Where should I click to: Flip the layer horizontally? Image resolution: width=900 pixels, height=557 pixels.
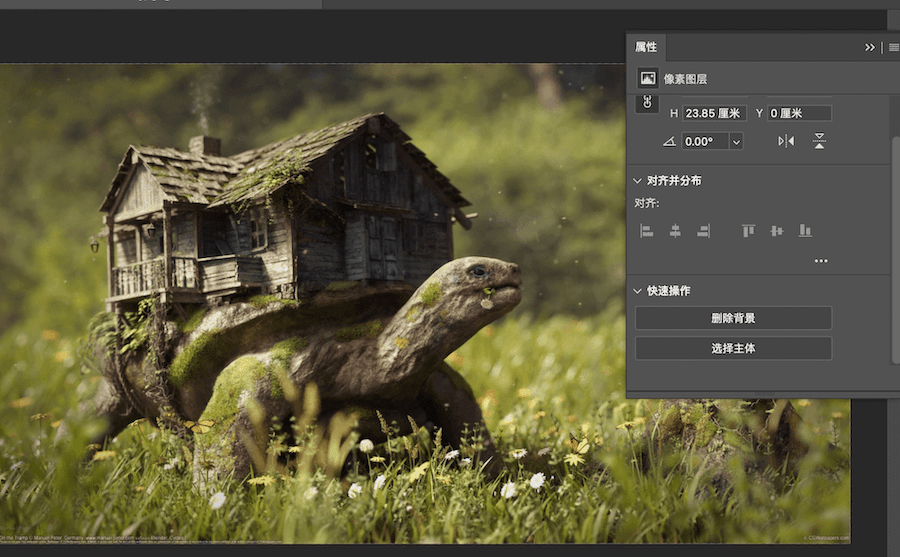pyautogui.click(x=786, y=141)
